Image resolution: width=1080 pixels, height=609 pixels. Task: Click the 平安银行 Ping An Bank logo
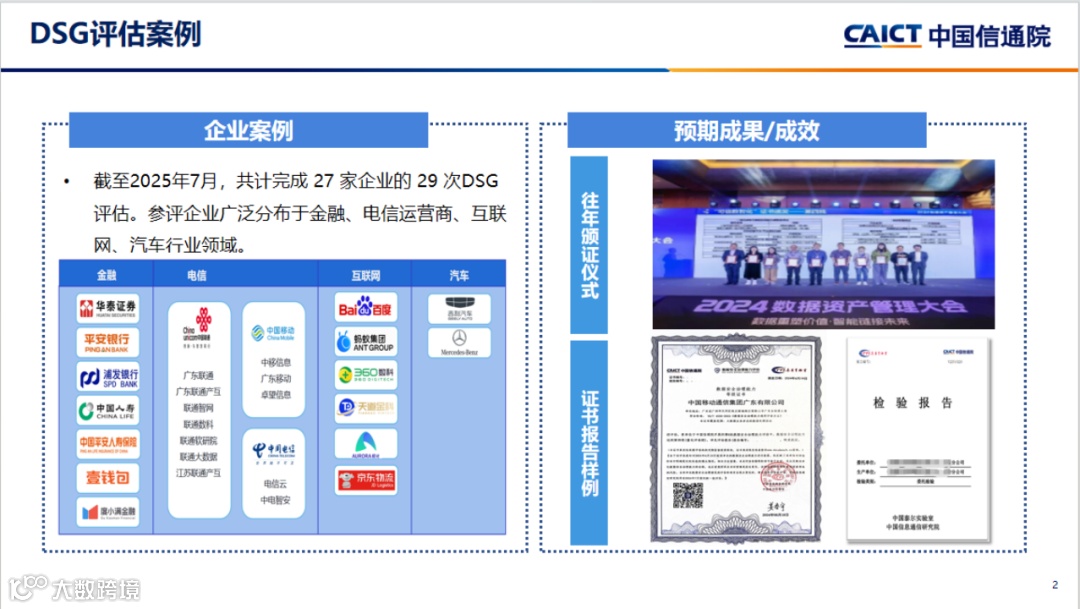tap(107, 342)
